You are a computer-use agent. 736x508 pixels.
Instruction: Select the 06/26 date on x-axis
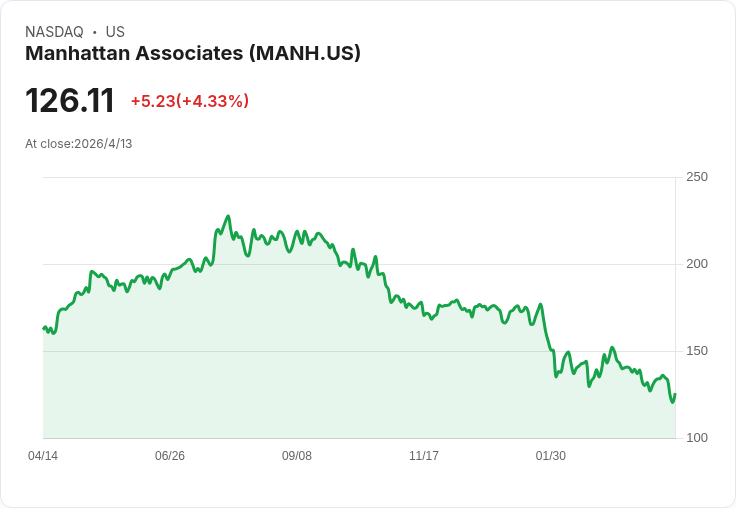(x=170, y=456)
